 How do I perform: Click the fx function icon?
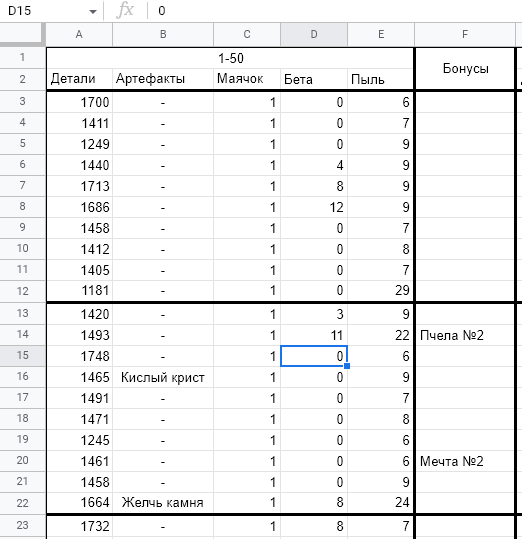[x=125, y=10]
